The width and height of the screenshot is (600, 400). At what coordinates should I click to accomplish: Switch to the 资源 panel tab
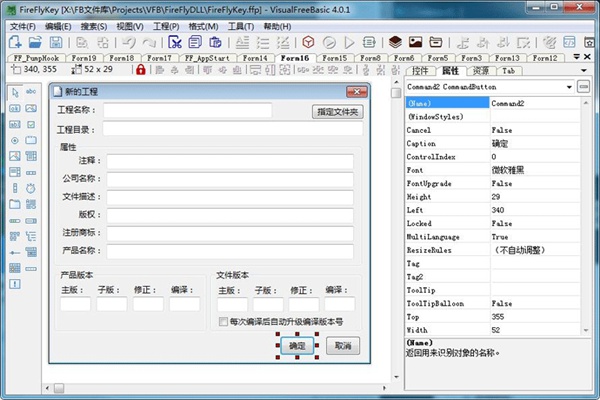(481, 71)
